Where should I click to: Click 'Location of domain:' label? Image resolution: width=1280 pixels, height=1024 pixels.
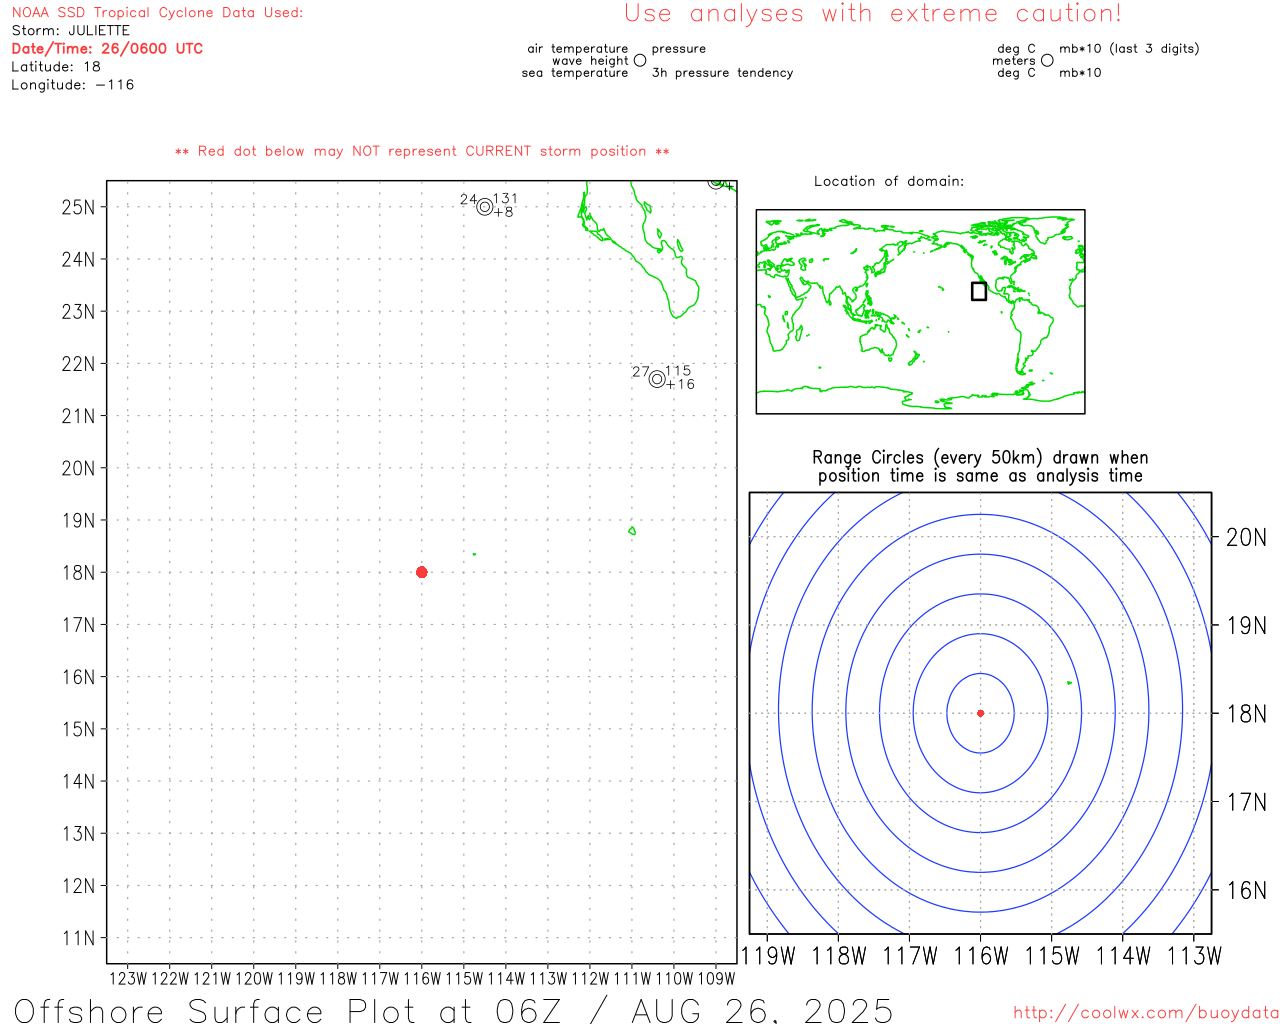(889, 181)
